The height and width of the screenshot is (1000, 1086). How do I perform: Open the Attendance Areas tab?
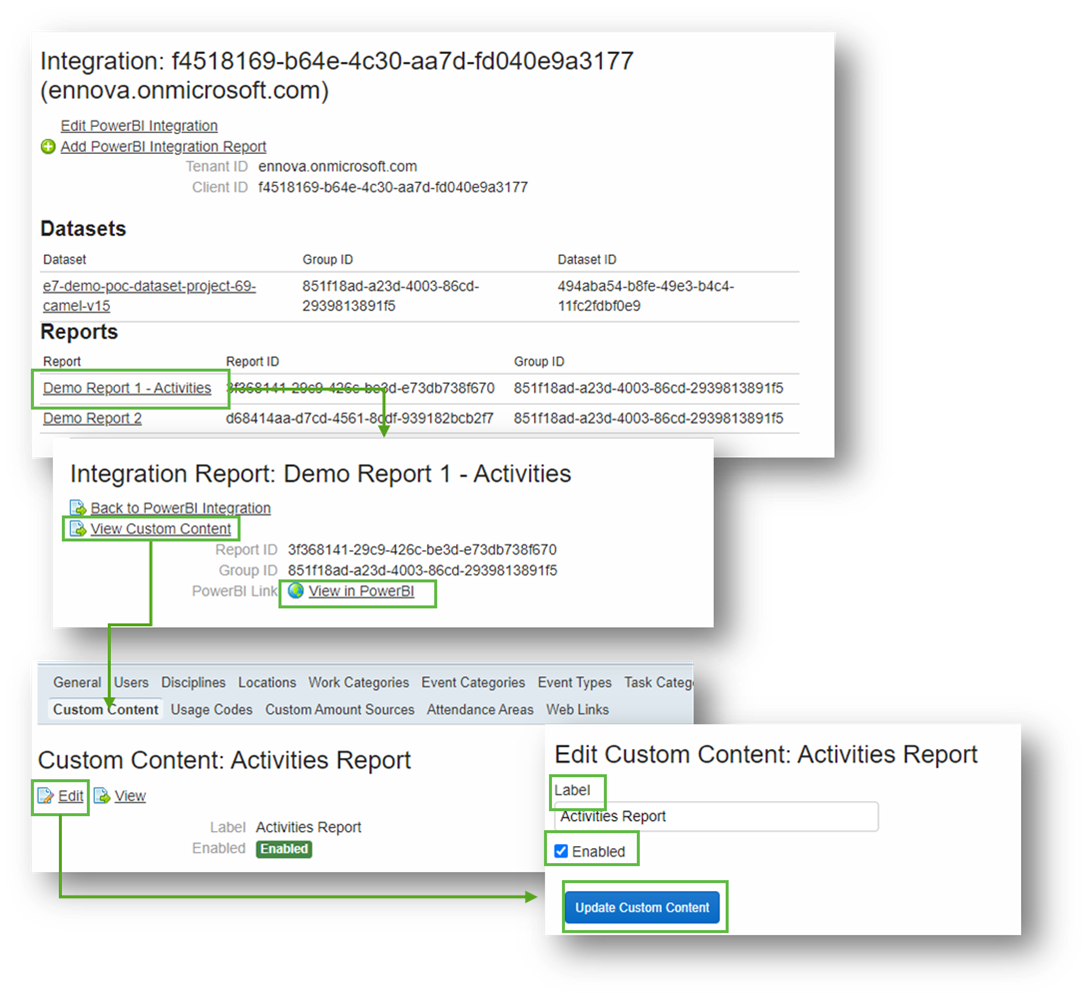pyautogui.click(x=480, y=710)
